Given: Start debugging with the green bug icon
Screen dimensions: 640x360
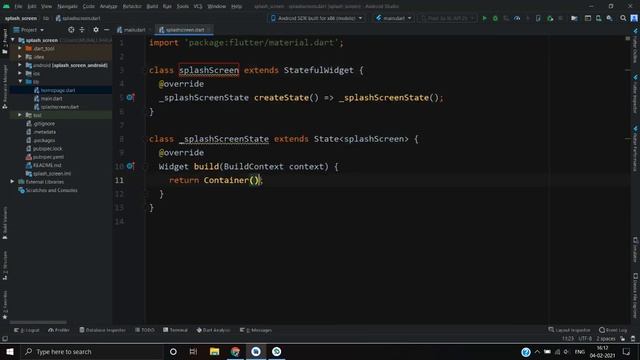Looking at the screenshot, I should 495,18.
